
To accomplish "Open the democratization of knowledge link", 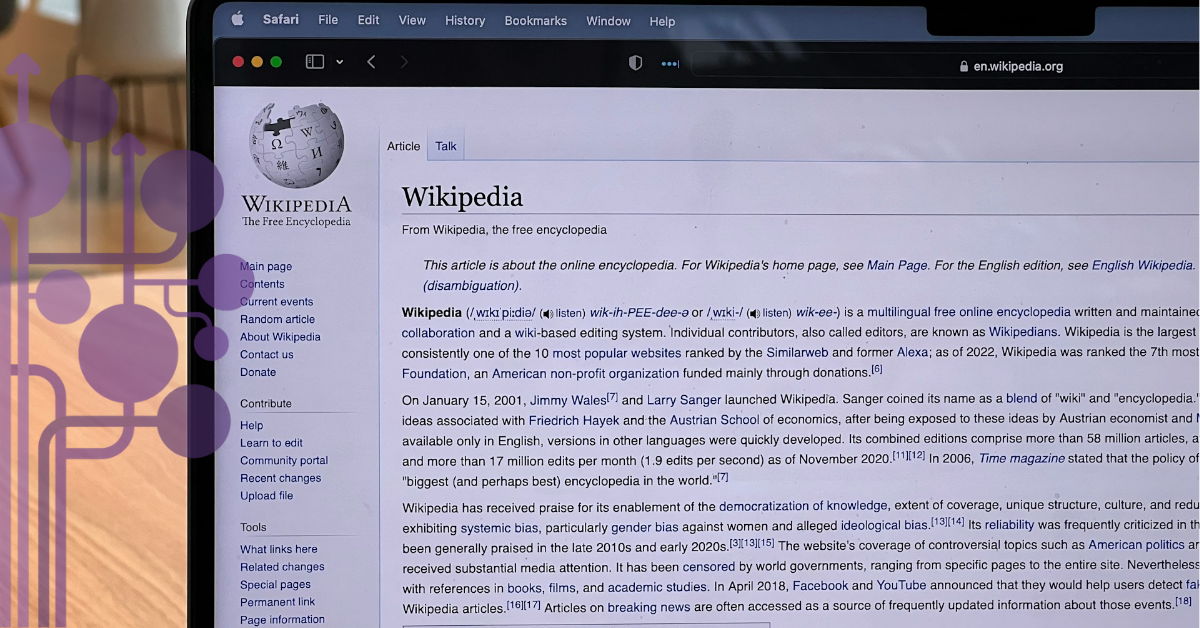I will tap(803, 506).
